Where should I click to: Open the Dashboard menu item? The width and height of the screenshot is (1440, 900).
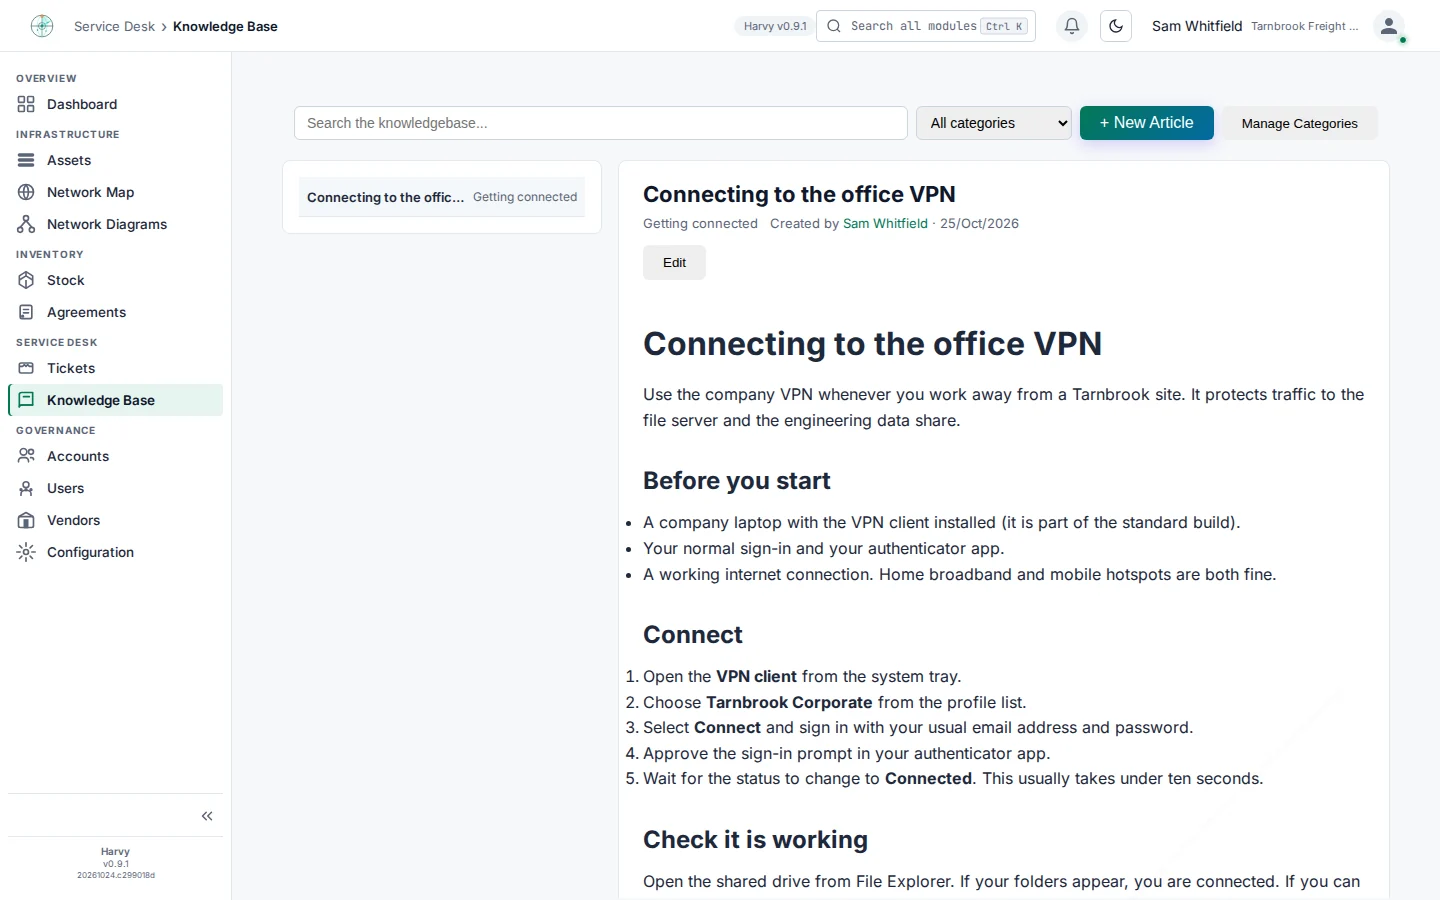pyautogui.click(x=115, y=104)
